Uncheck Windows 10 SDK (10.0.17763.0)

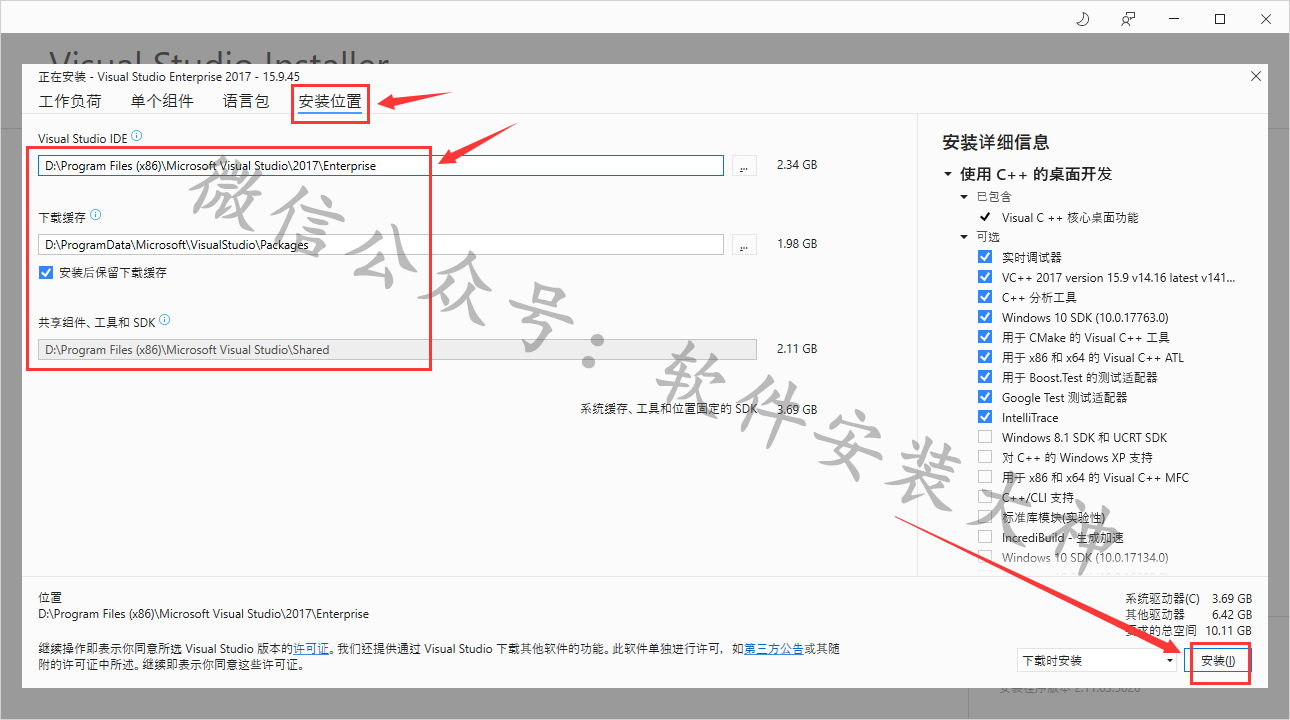(x=985, y=317)
